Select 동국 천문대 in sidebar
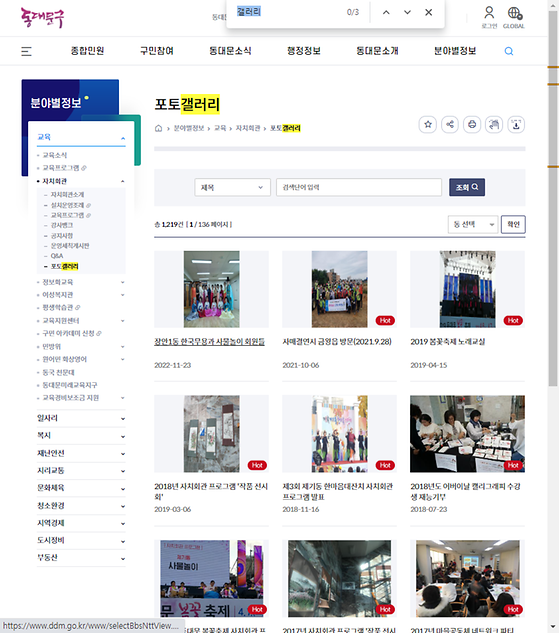The image size is (559, 633). 59,372
